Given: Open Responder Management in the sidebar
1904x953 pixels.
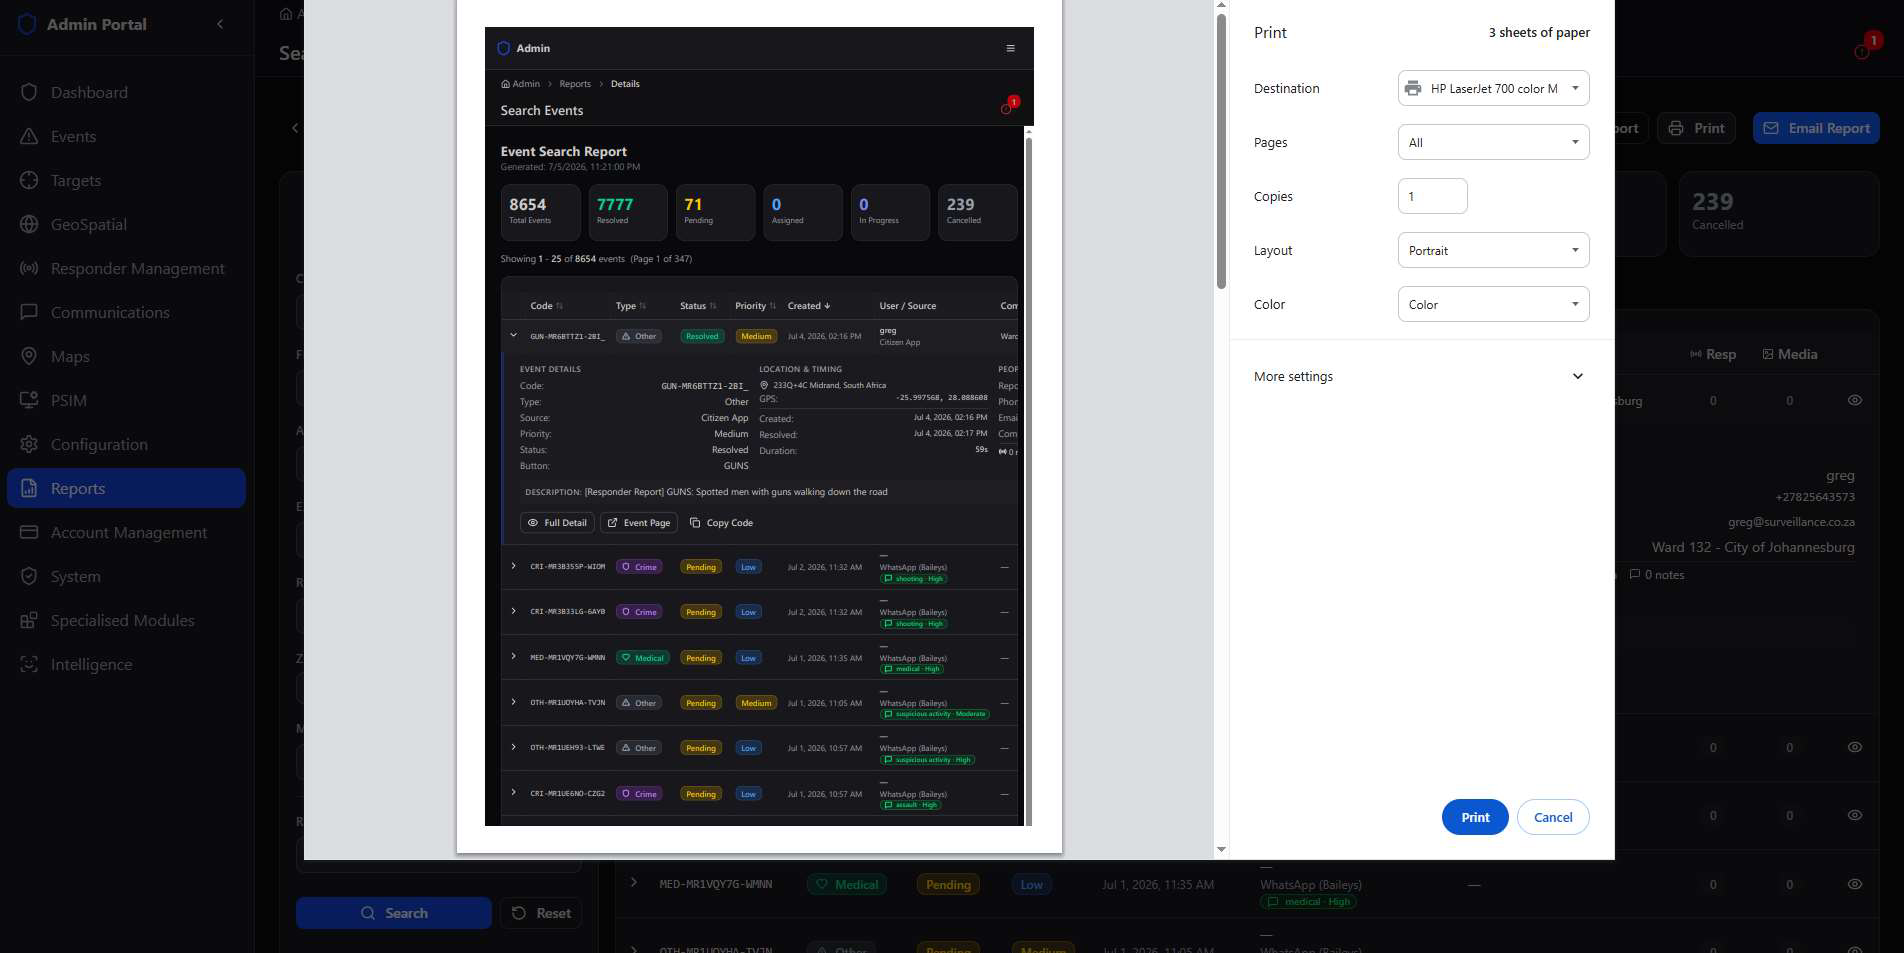Looking at the screenshot, I should (126, 268).
